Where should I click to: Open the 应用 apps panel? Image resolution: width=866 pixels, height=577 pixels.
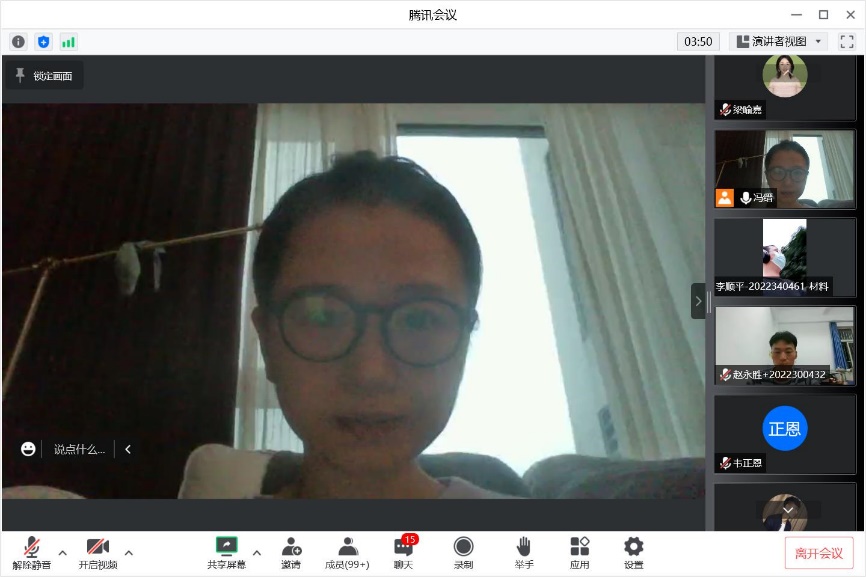coord(579,552)
